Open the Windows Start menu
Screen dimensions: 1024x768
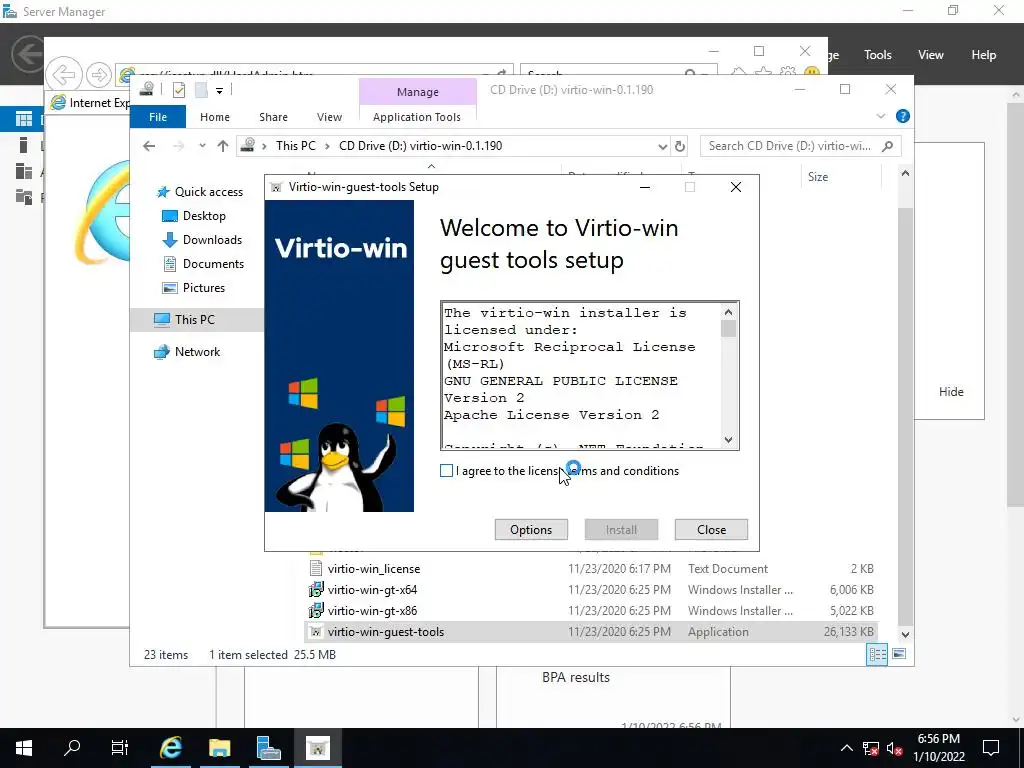click(x=24, y=748)
